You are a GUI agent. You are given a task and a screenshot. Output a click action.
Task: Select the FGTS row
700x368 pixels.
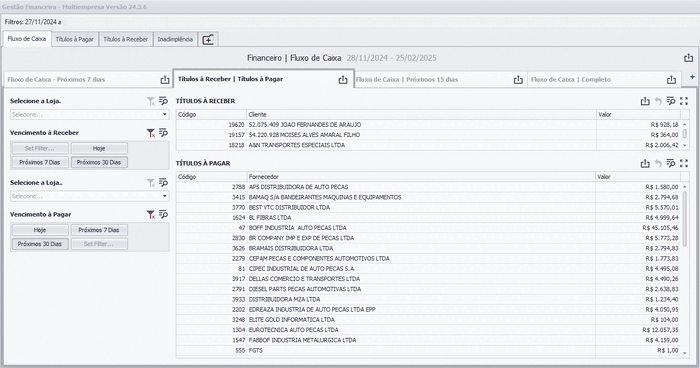coord(428,351)
